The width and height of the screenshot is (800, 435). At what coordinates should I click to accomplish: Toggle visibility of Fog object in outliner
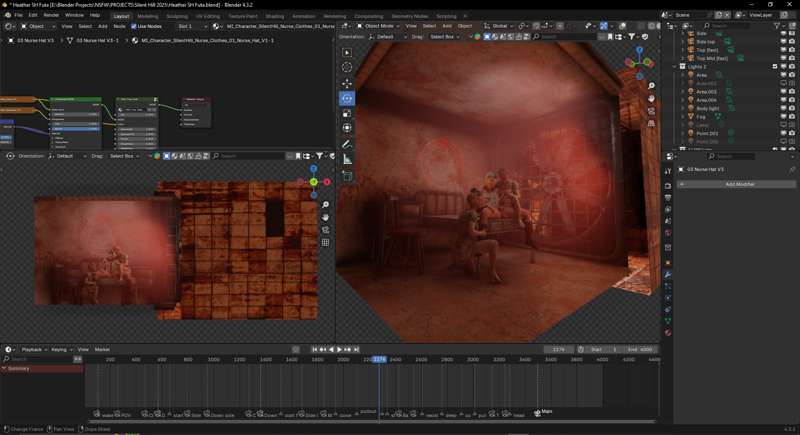coord(784,116)
